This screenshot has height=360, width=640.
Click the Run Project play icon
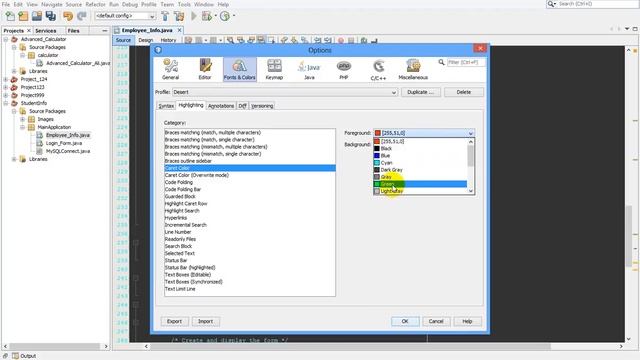click(x=194, y=16)
